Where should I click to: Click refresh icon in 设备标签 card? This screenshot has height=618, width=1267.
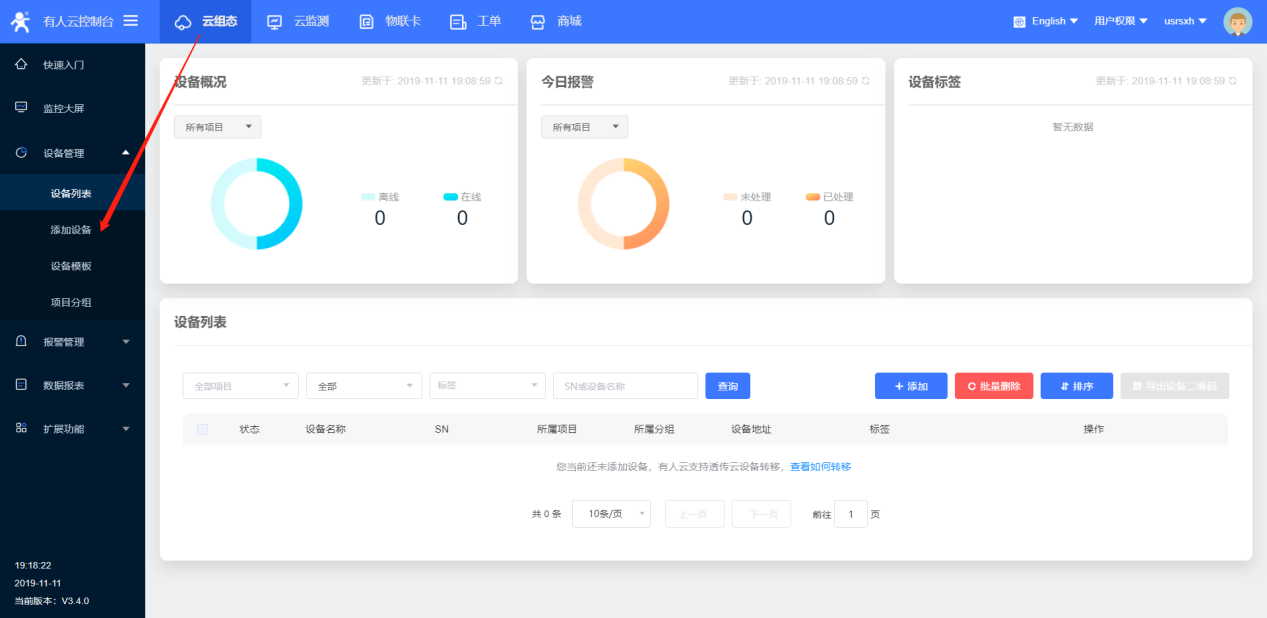[x=1232, y=81]
